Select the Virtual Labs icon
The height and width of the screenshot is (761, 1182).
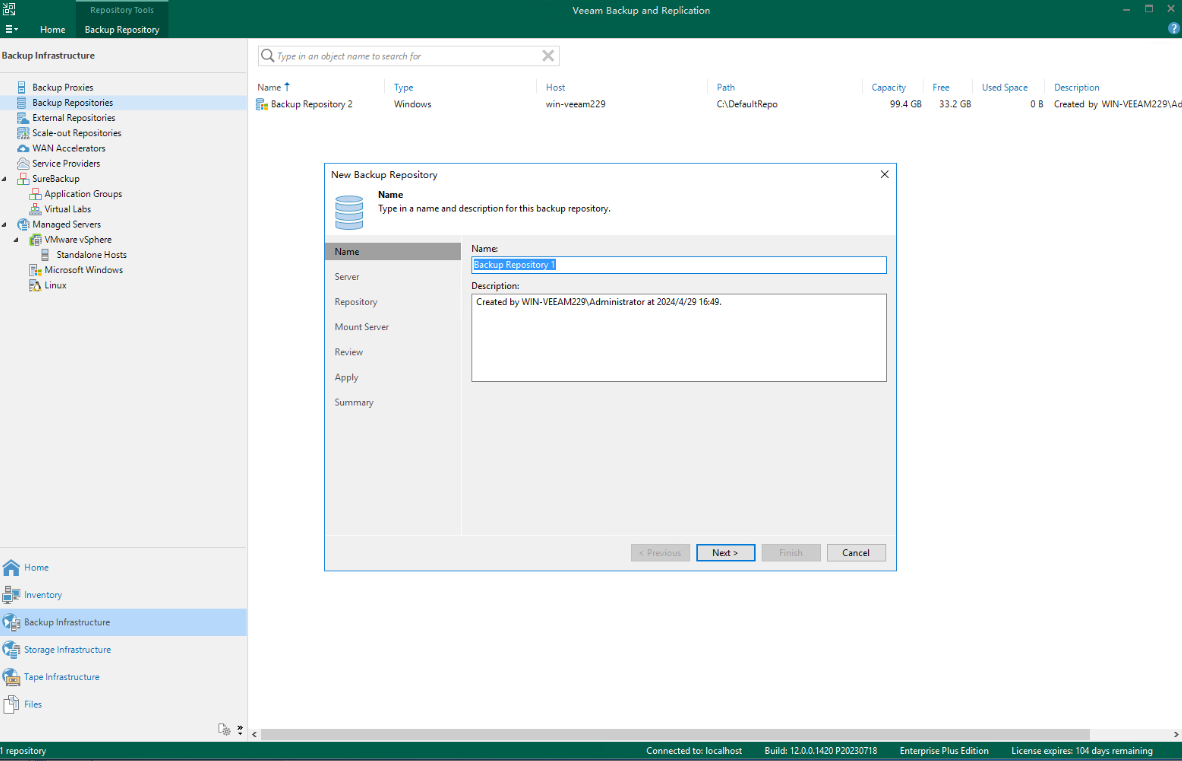35,209
